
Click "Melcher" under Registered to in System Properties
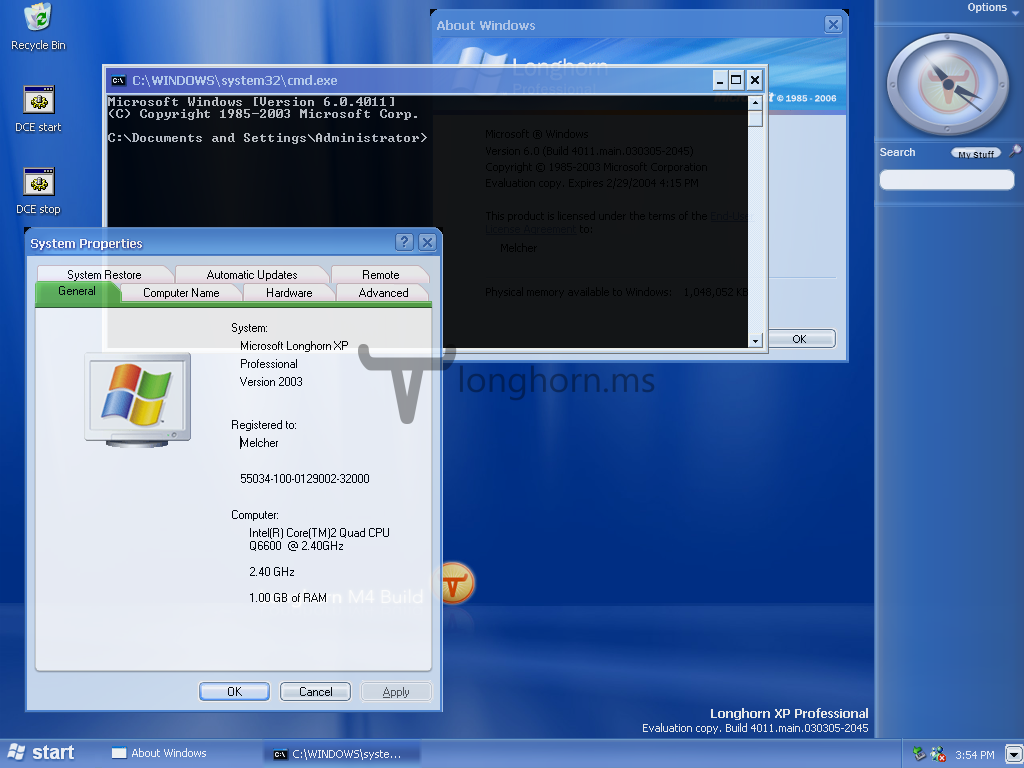(x=259, y=443)
